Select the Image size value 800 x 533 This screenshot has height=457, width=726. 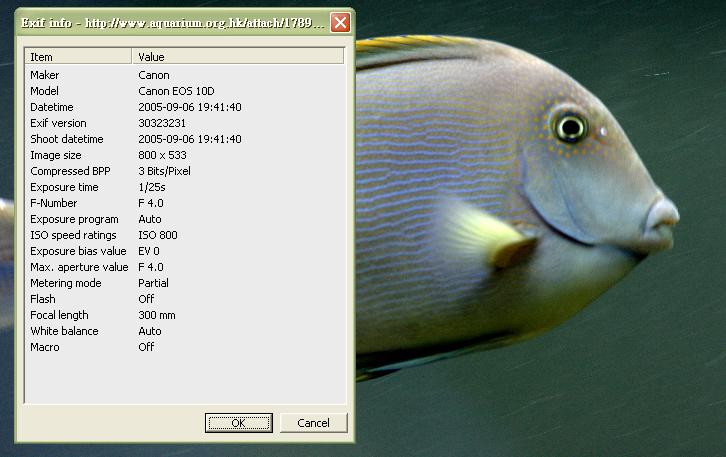pyautogui.click(x=163, y=155)
